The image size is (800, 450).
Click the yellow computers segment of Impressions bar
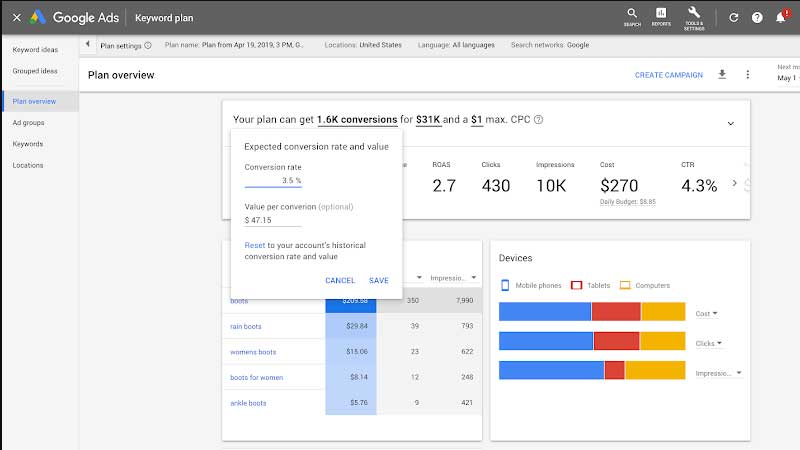[655, 370]
